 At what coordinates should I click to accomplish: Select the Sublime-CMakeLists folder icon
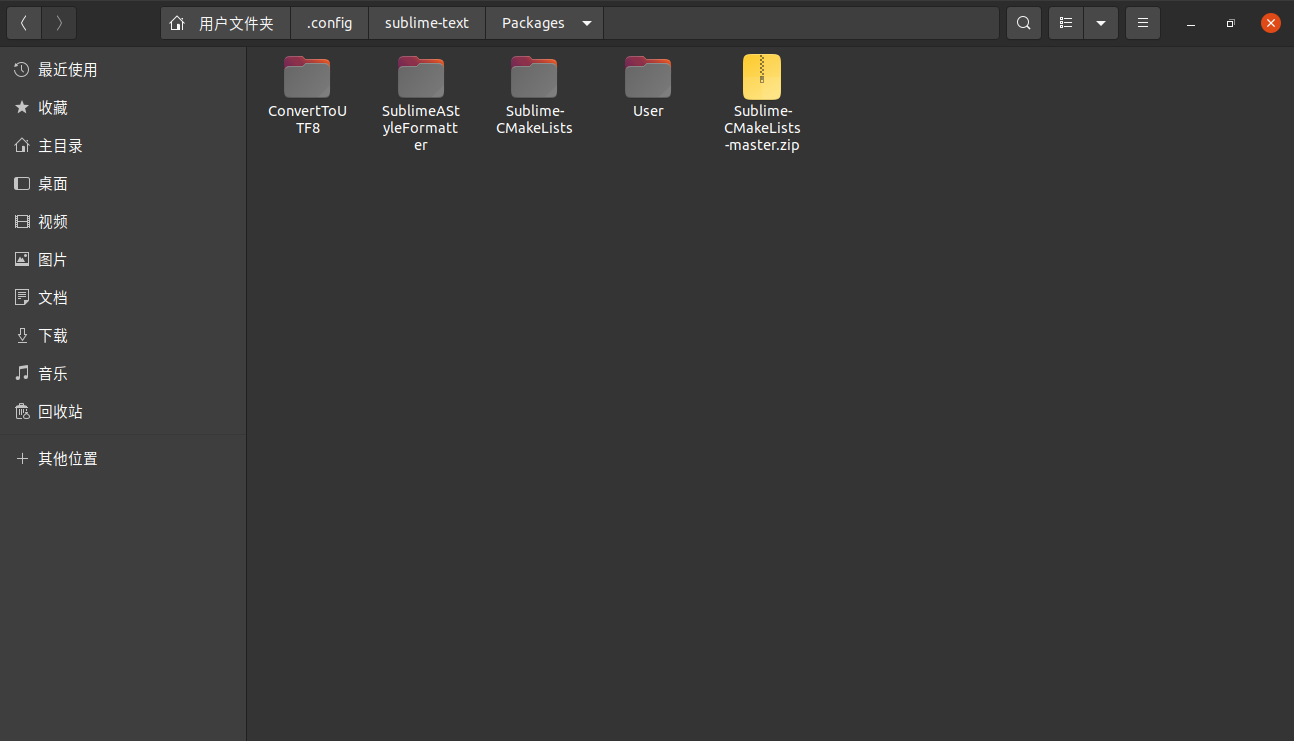click(x=534, y=77)
